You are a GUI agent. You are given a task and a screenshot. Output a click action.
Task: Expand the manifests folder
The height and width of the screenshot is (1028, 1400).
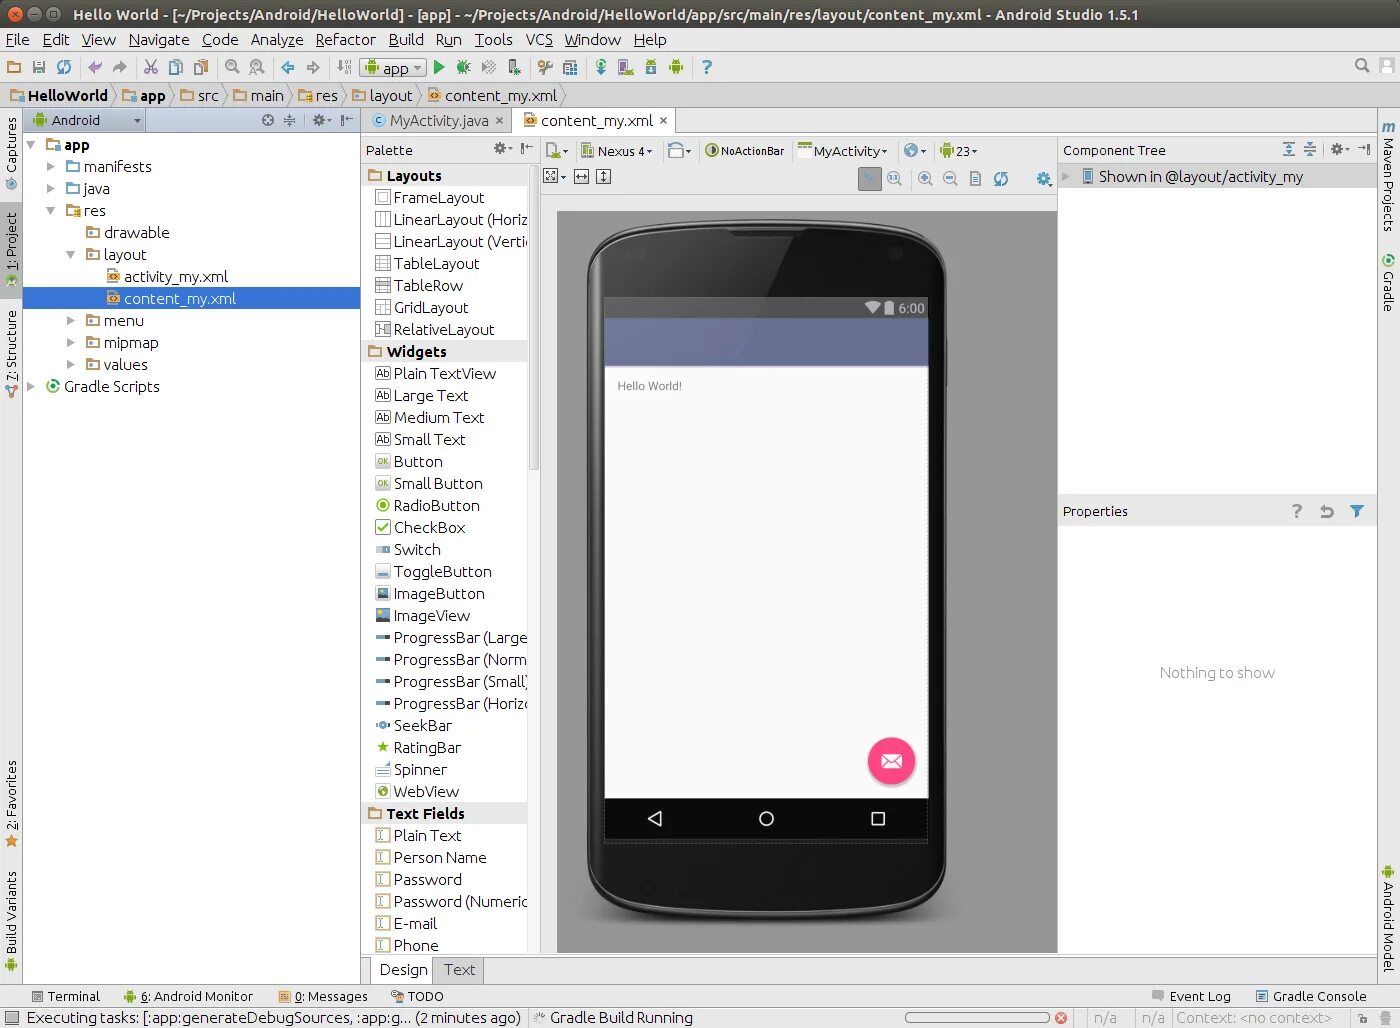[x=51, y=167]
